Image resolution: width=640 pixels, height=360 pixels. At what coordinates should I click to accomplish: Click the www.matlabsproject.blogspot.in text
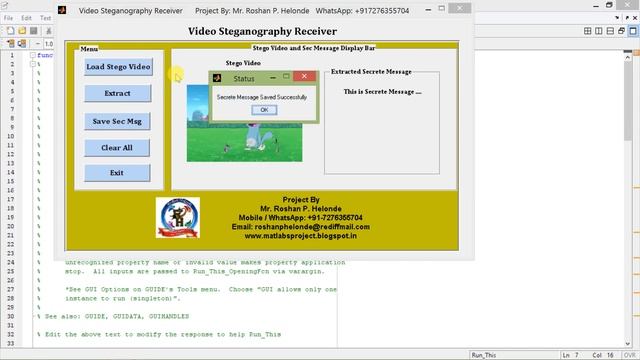[x=301, y=236]
